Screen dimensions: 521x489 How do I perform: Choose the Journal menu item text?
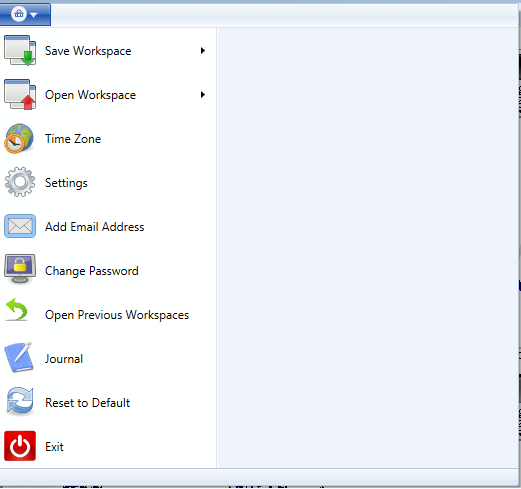(64, 359)
